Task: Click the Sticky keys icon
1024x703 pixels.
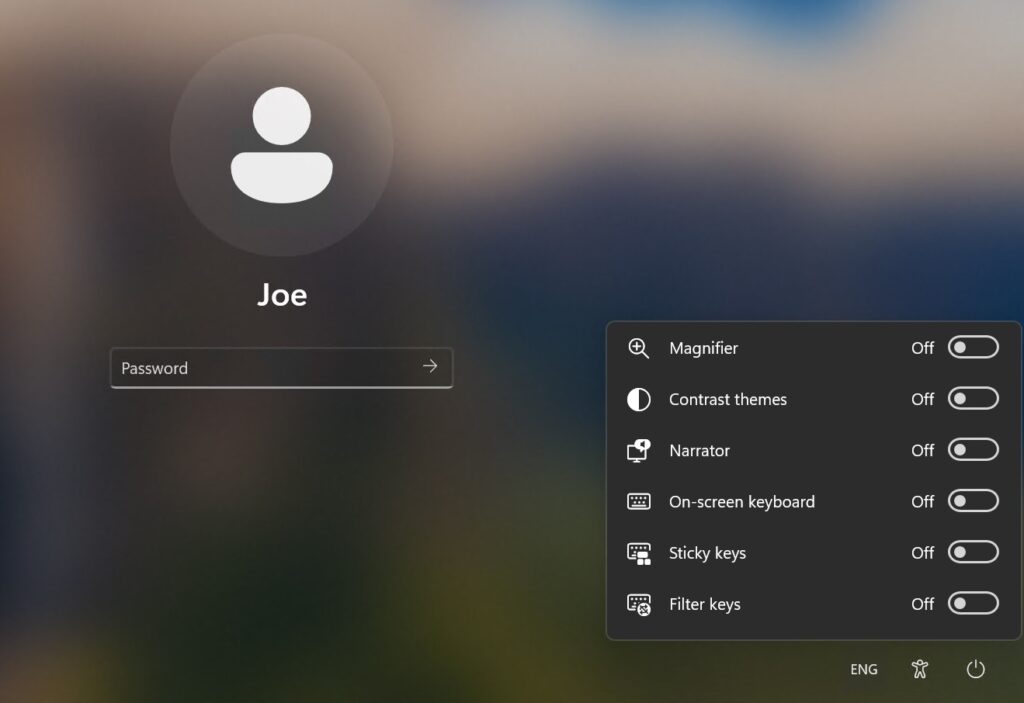Action: tap(638, 553)
